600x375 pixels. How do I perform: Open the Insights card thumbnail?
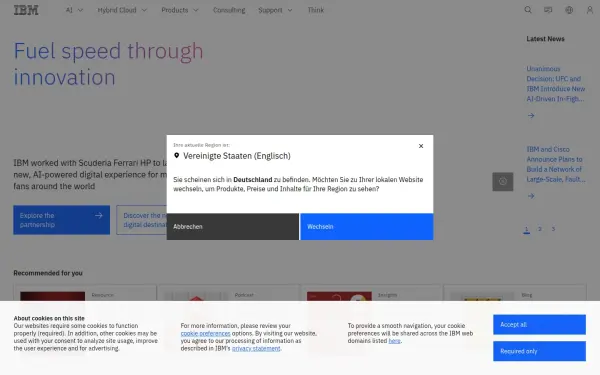(x=339, y=297)
